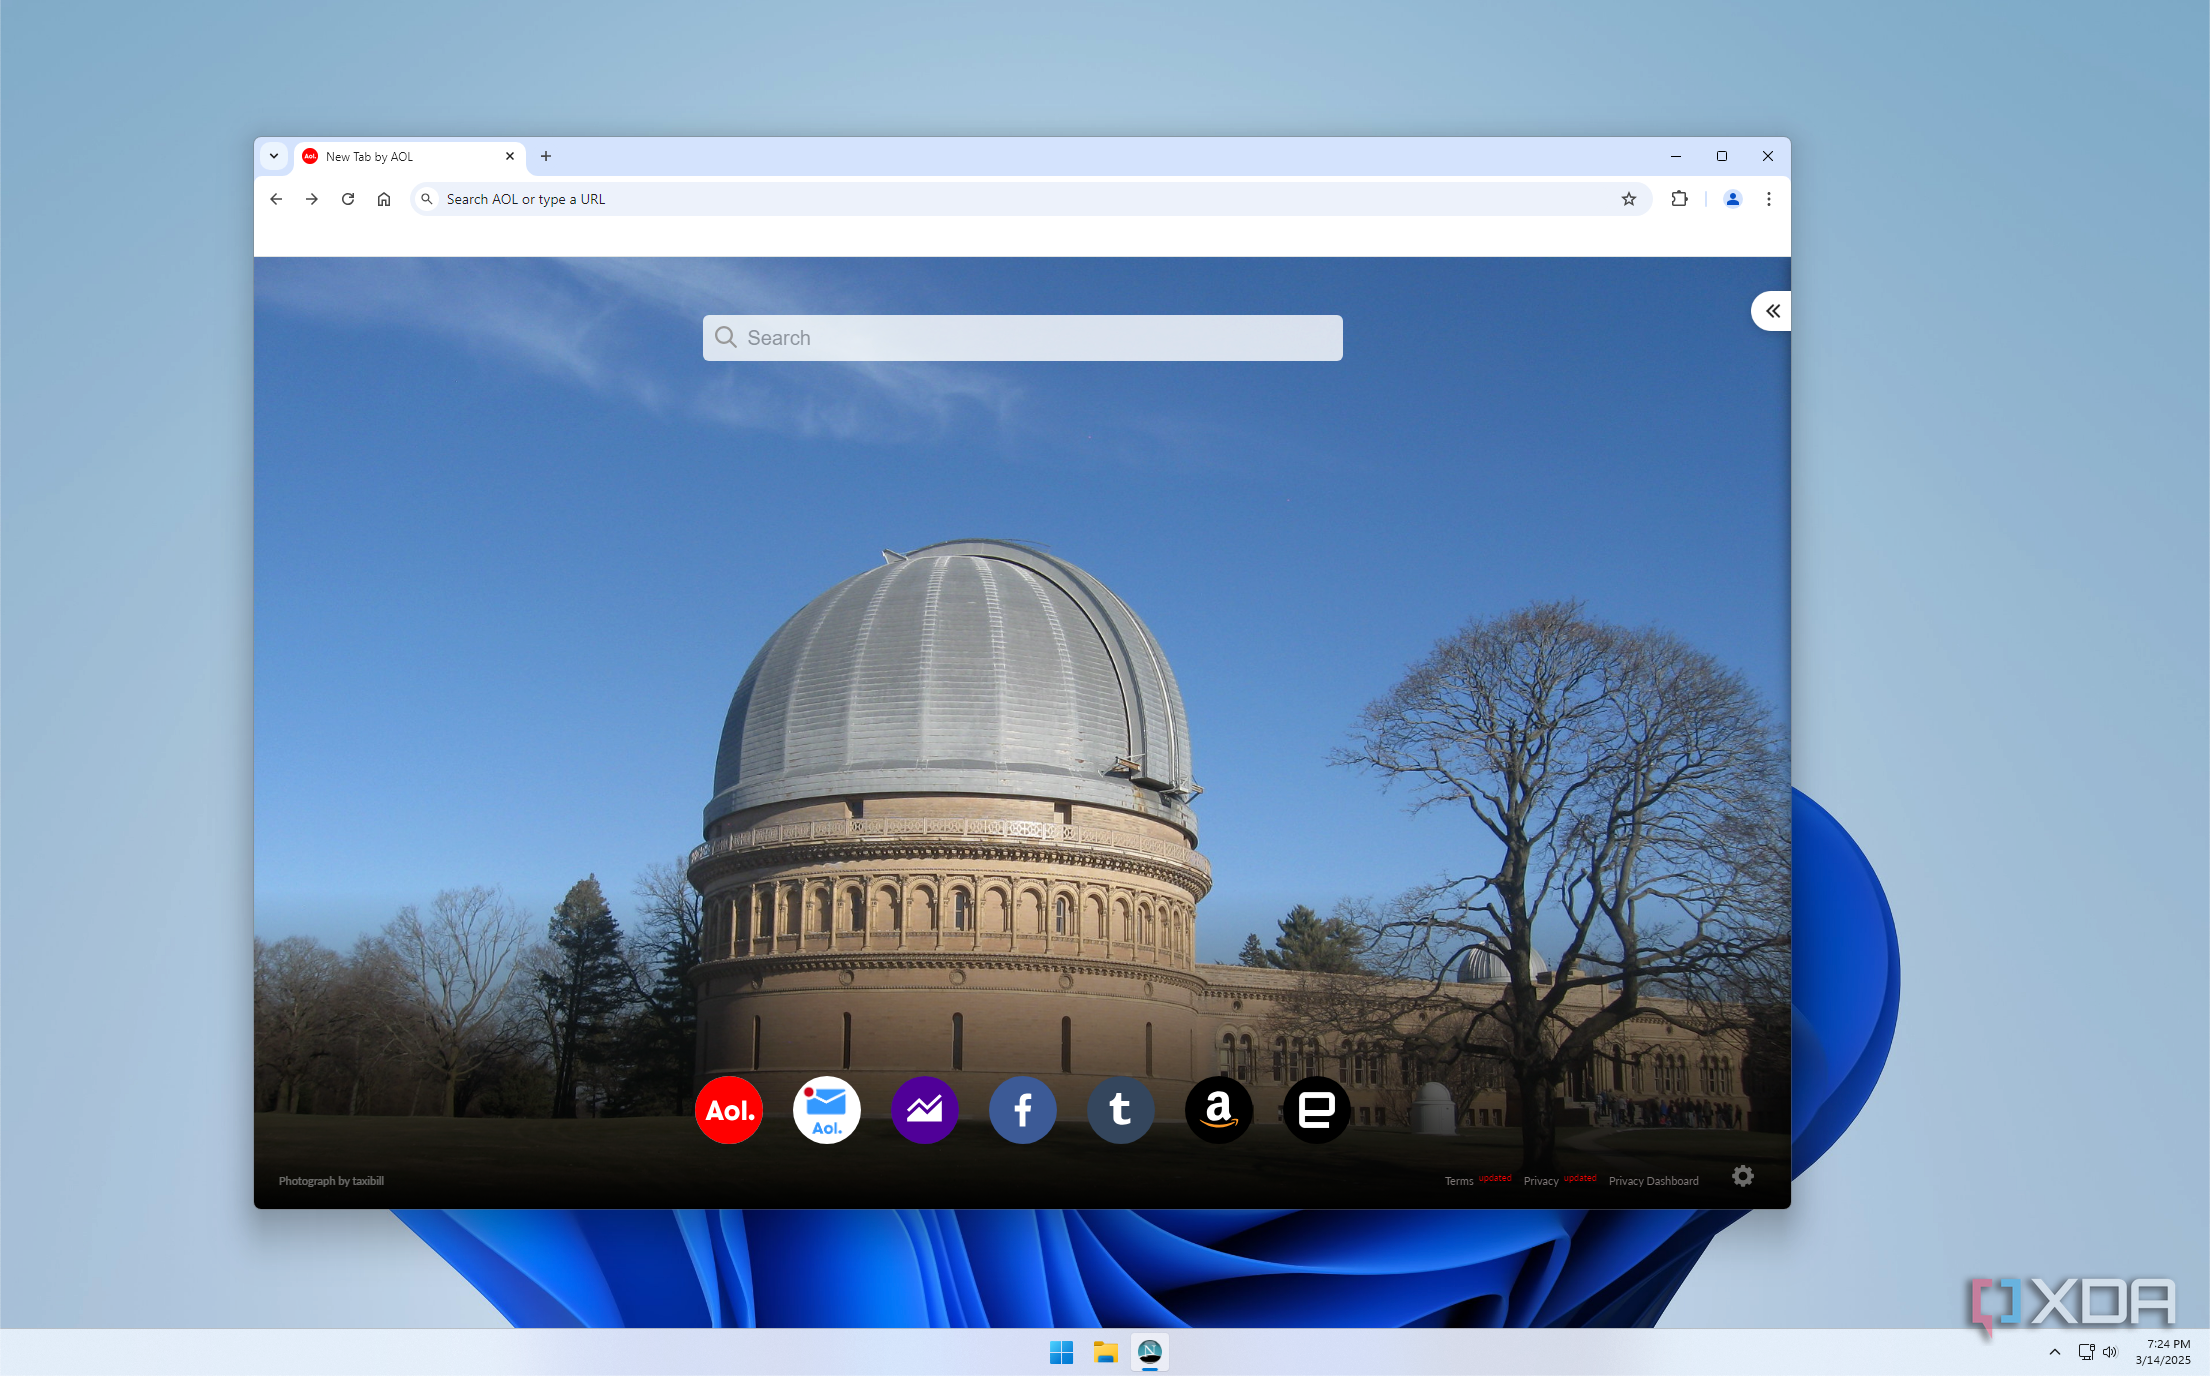Close the New Tab by AOL tab
The width and height of the screenshot is (2210, 1376).
point(510,156)
